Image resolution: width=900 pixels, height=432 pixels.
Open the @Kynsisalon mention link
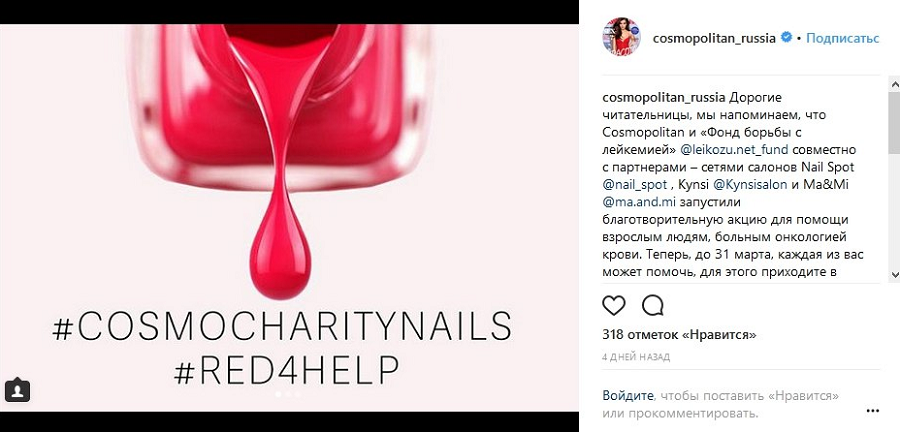(x=750, y=185)
